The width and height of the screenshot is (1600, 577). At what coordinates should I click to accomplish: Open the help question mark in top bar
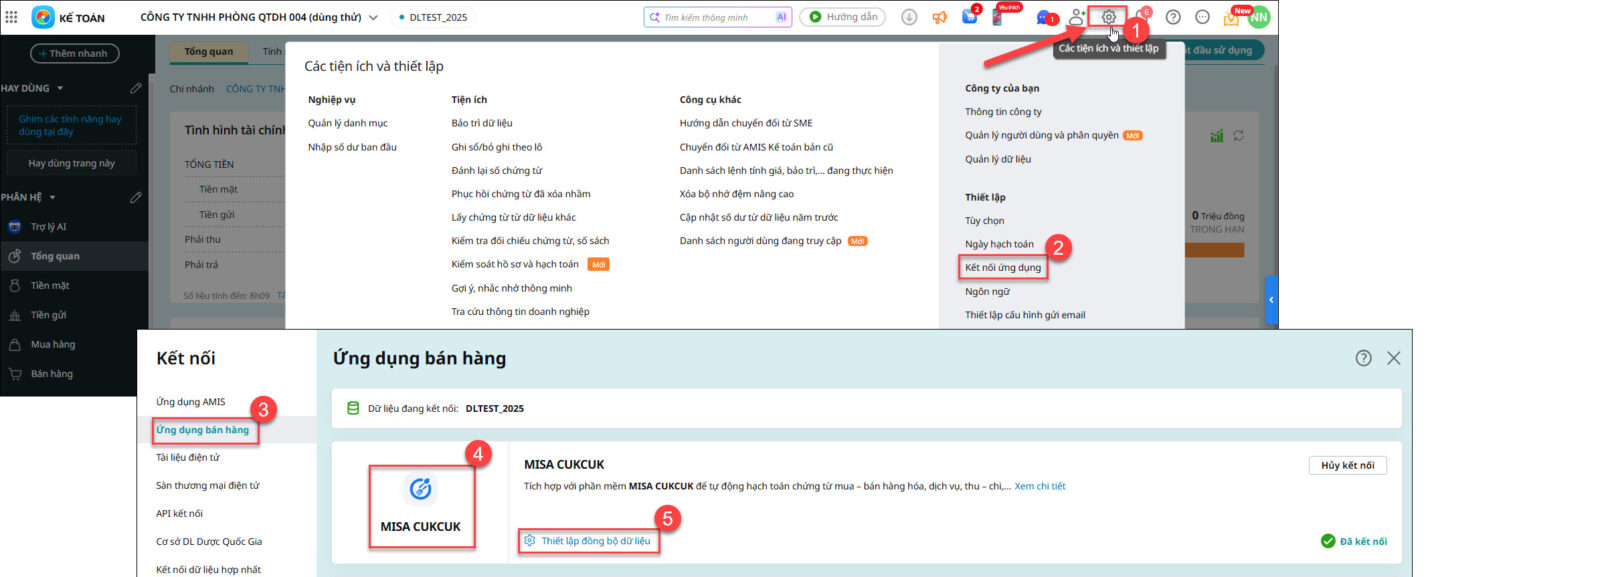[1173, 17]
